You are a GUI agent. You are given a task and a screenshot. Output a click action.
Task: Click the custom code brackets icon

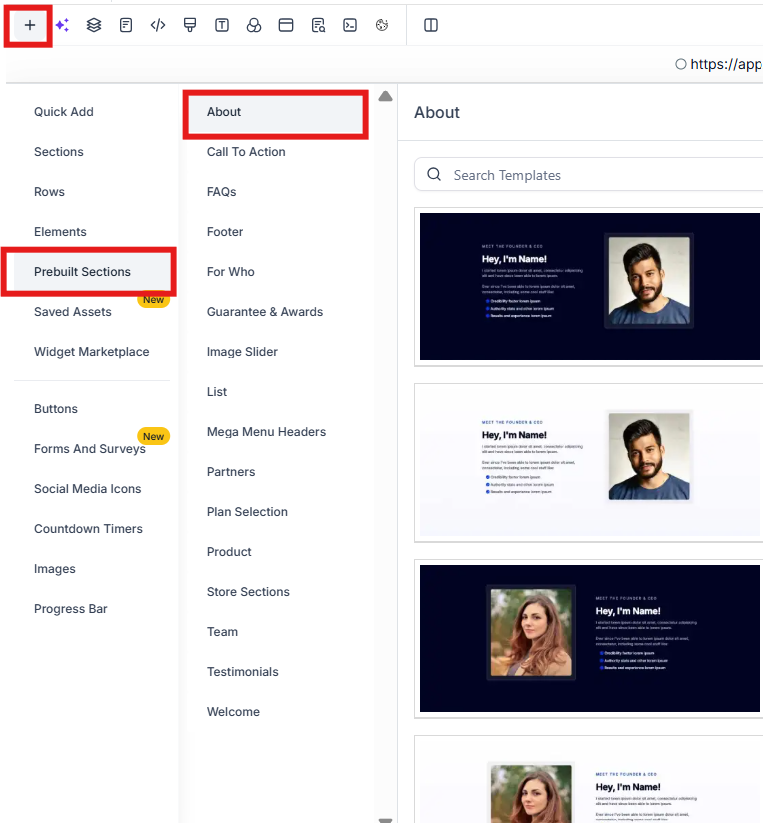(158, 25)
